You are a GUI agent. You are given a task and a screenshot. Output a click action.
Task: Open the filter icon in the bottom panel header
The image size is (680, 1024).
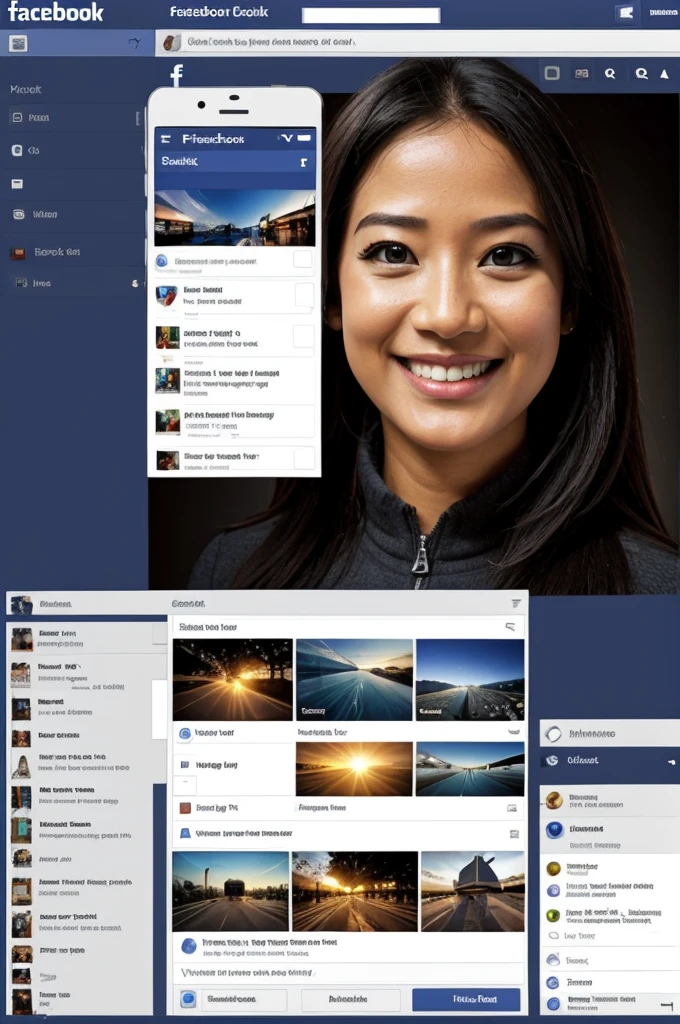516,603
